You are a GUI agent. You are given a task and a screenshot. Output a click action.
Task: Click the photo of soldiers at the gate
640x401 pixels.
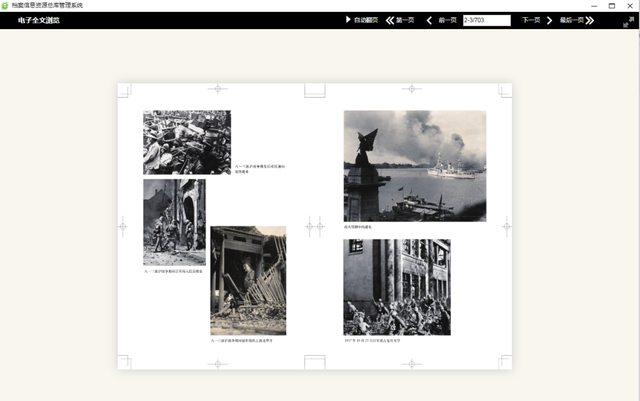[x=174, y=222]
